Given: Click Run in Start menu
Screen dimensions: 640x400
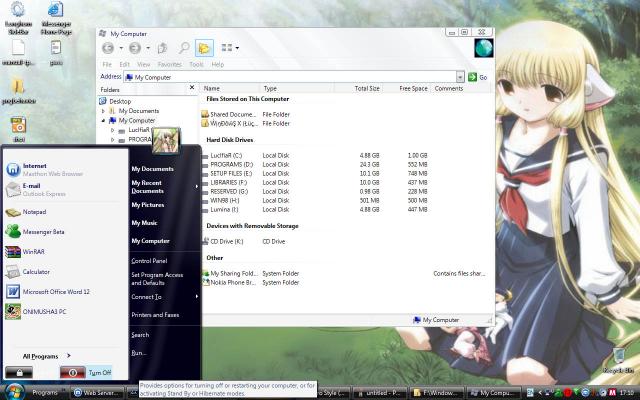Looking at the screenshot, I should click(138, 353).
